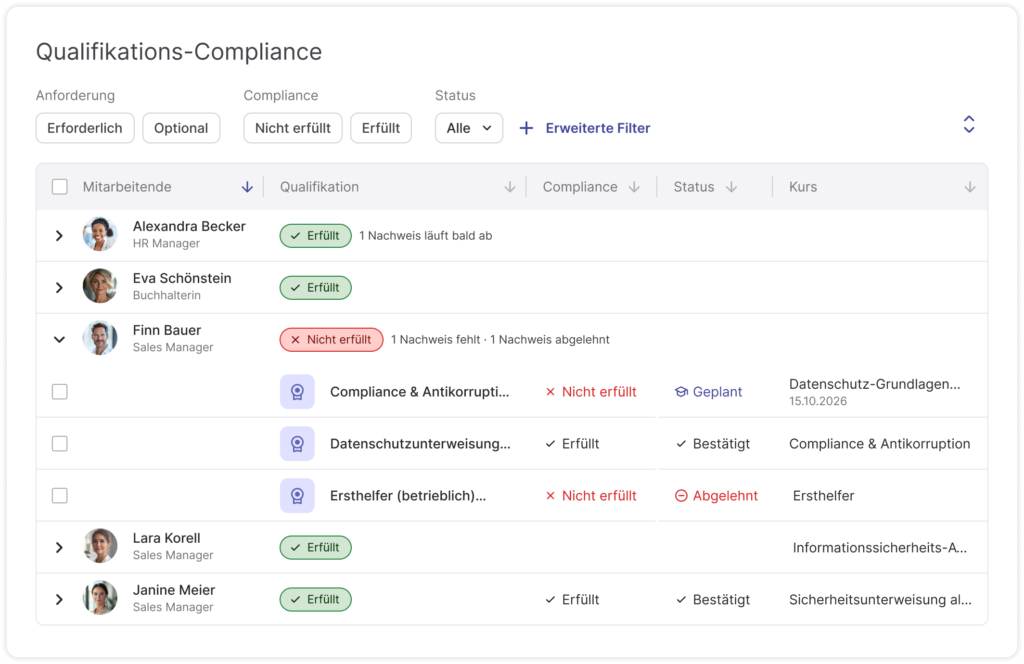1024x664 pixels.
Task: Open Erweiterte Filter link
Action: [598, 129]
